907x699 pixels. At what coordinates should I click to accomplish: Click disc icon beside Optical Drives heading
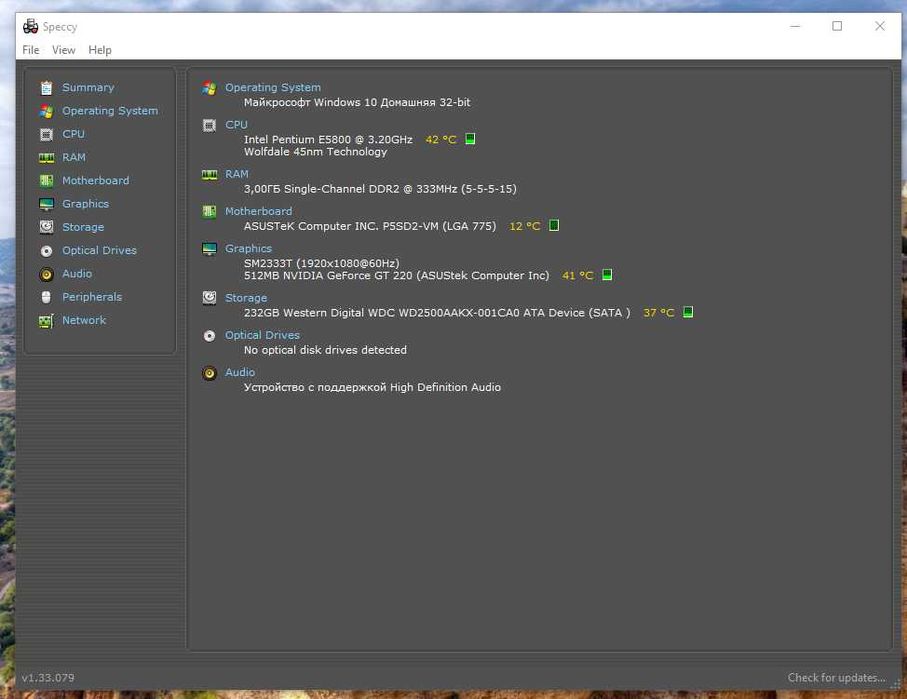209,336
